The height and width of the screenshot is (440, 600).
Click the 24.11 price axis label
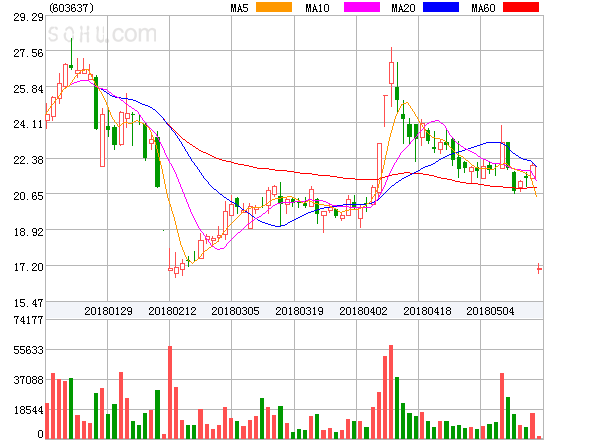(x=29, y=124)
